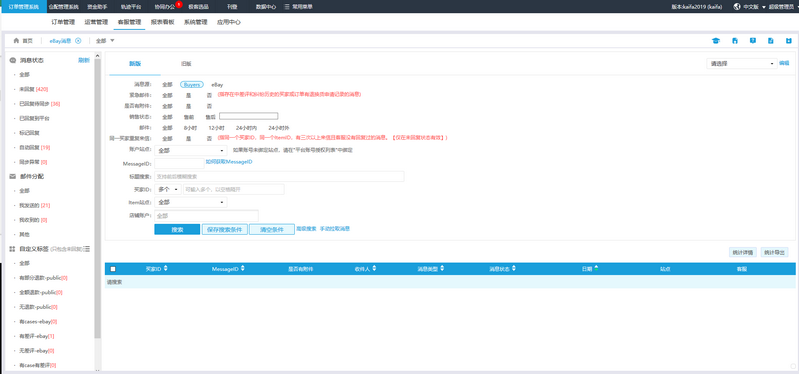Click the home icon beside 首页

pos(16,41)
